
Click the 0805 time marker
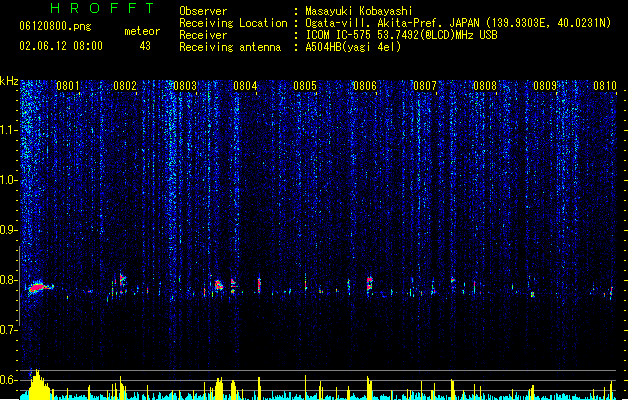point(305,86)
